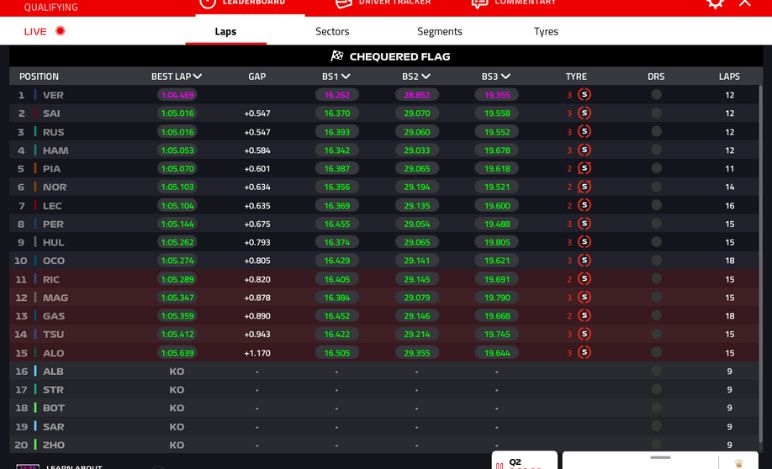This screenshot has height=469, width=772.
Task: Click LEC's purple-highlighted BS3 time 19.600
Action: pos(496,205)
